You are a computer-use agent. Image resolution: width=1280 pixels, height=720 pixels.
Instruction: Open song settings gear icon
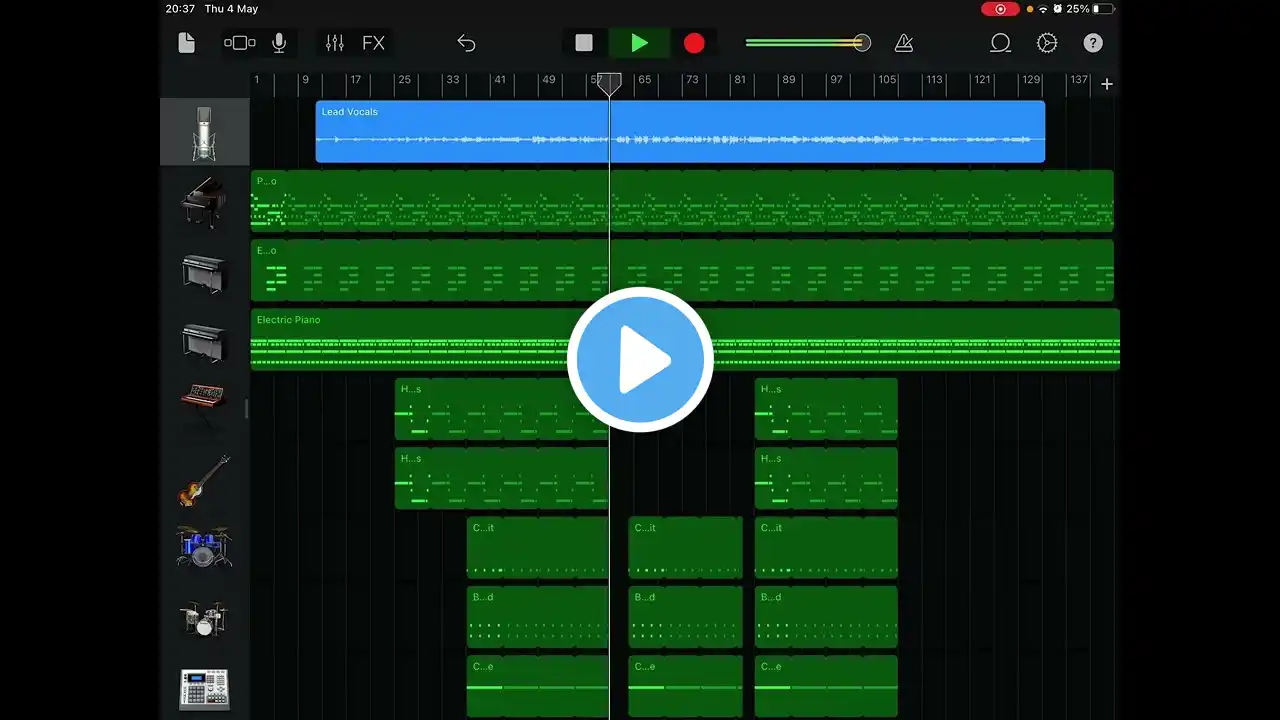pos(1047,43)
